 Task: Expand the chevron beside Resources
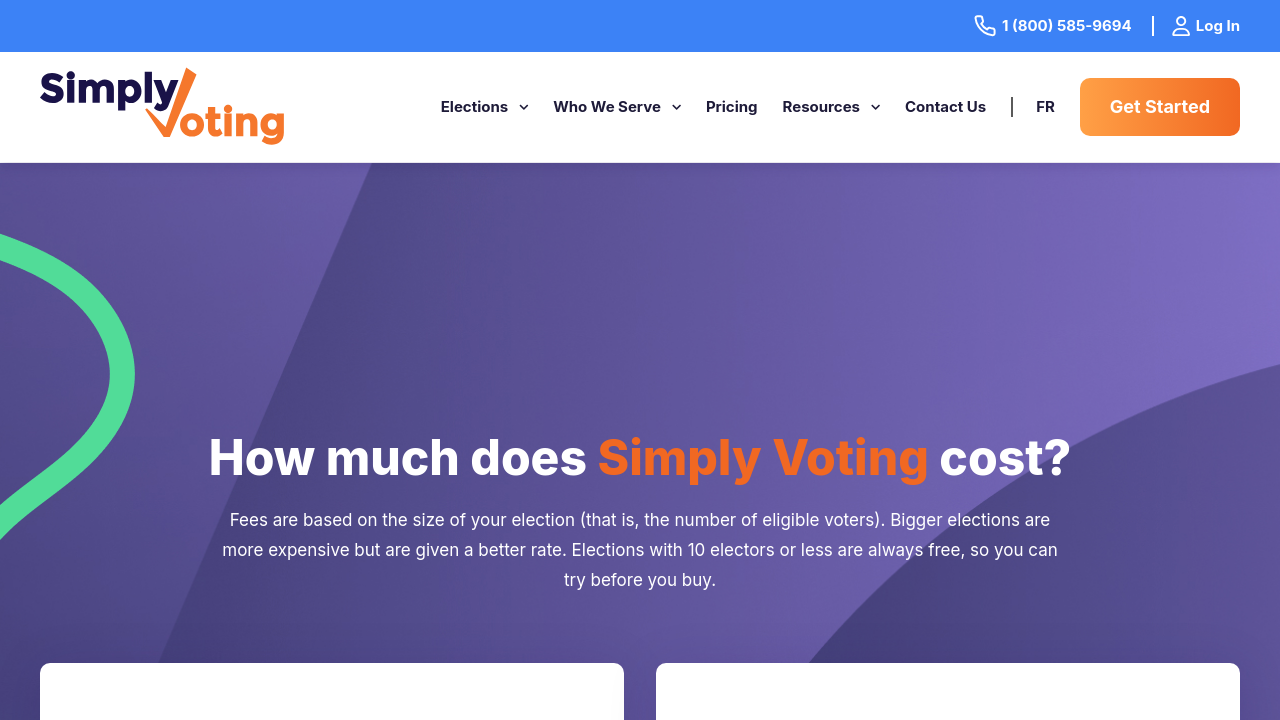tap(876, 107)
